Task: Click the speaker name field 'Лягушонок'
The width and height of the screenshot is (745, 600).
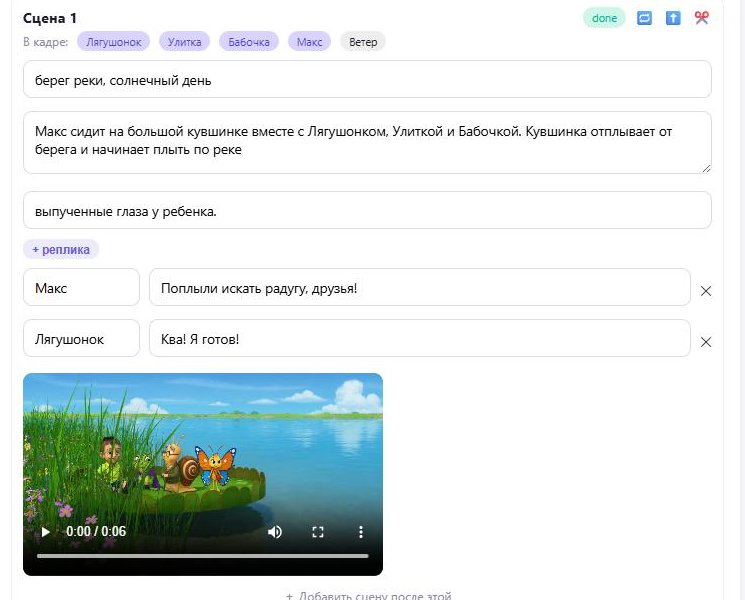Action: (x=81, y=338)
